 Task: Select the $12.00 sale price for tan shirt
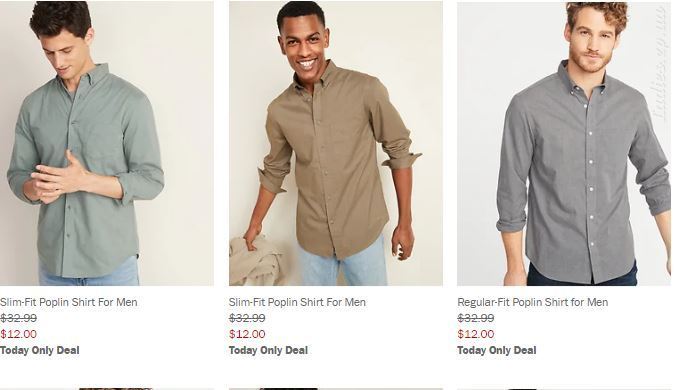(247, 334)
